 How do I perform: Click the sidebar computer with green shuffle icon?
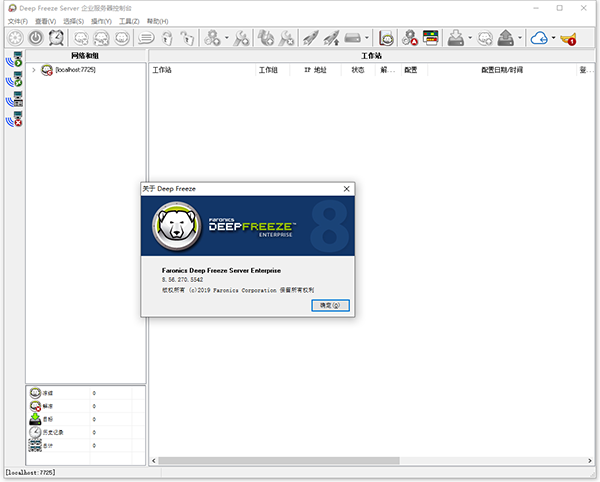(15, 79)
